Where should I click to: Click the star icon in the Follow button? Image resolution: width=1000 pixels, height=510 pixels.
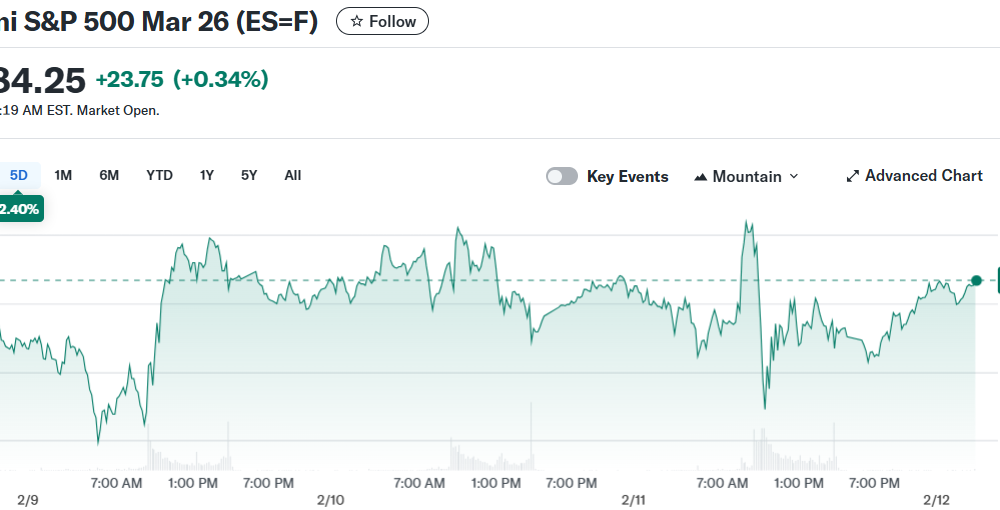point(357,22)
